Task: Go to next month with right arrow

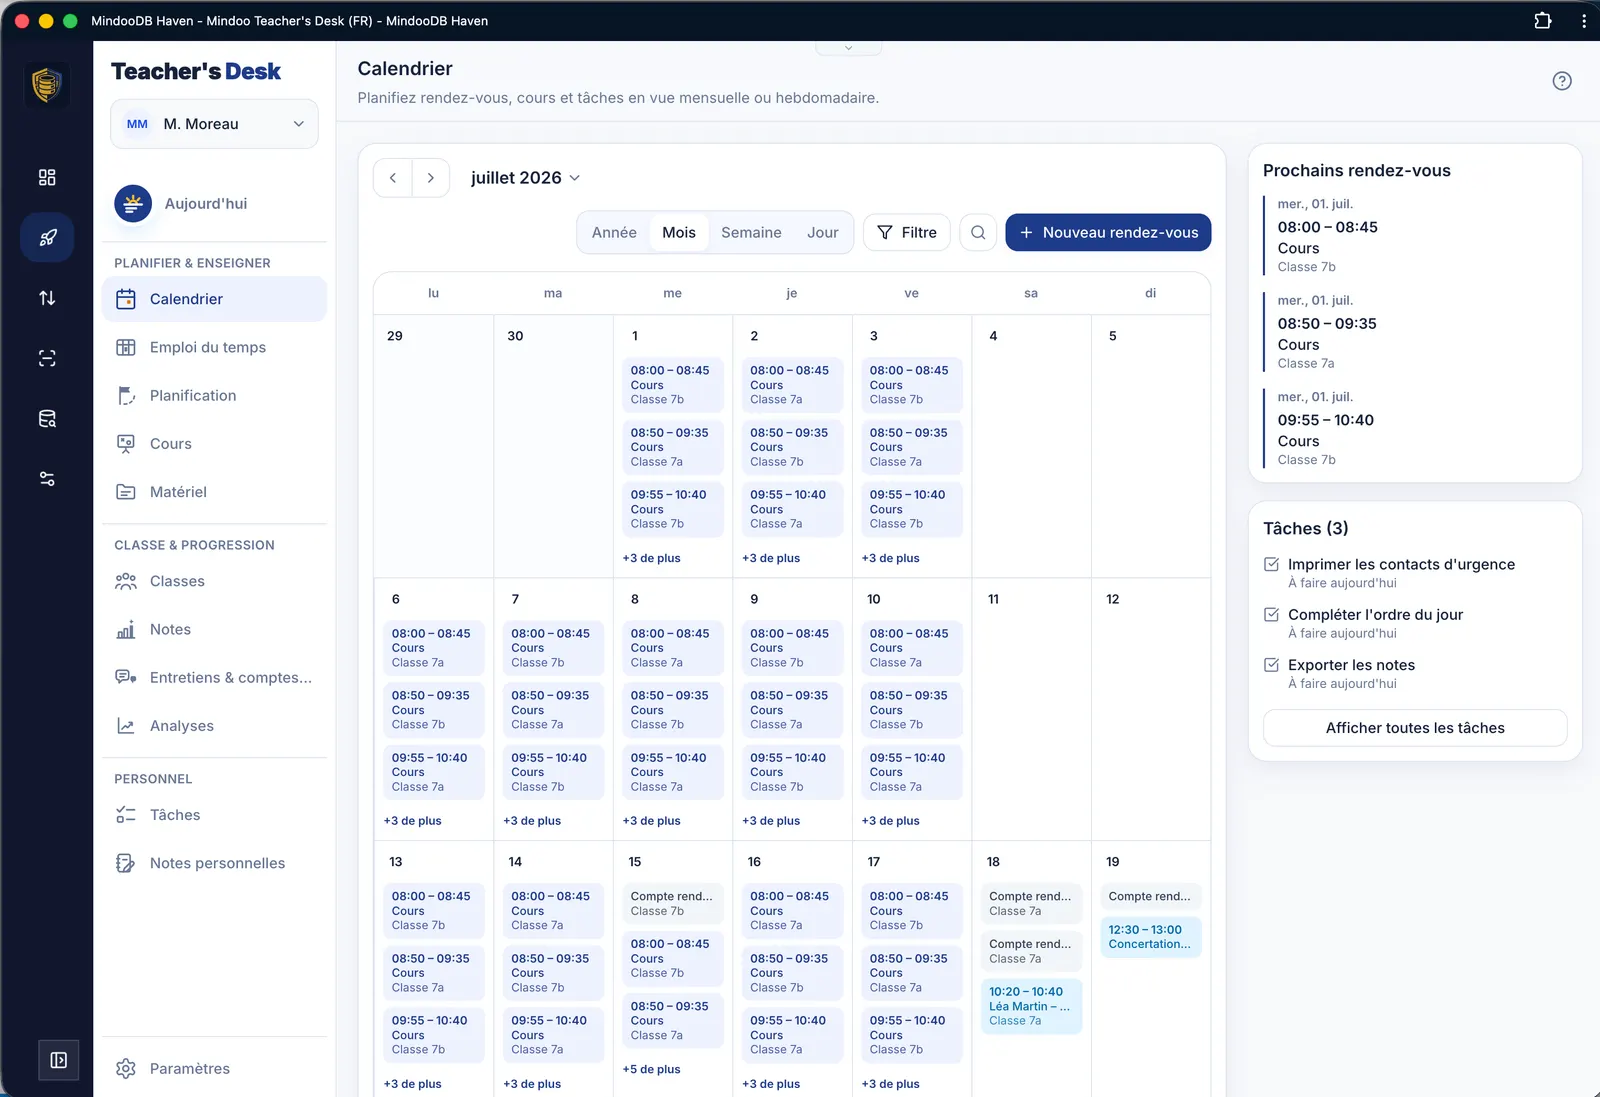Action: click(x=430, y=178)
